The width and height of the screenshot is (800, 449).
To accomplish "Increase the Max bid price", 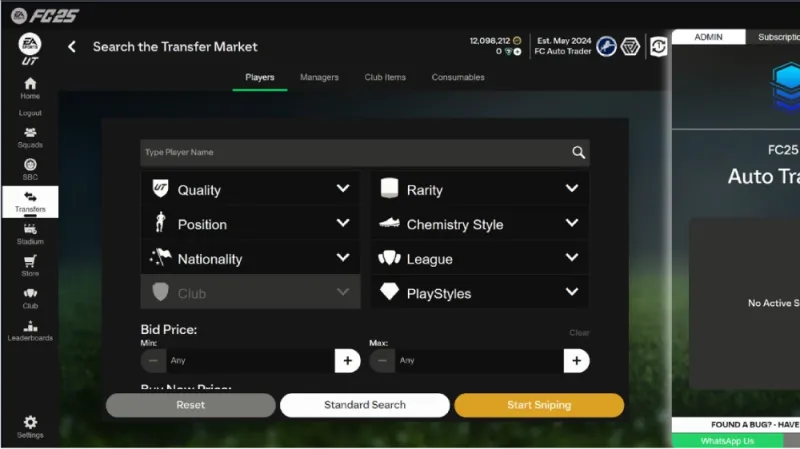I will tap(577, 361).
